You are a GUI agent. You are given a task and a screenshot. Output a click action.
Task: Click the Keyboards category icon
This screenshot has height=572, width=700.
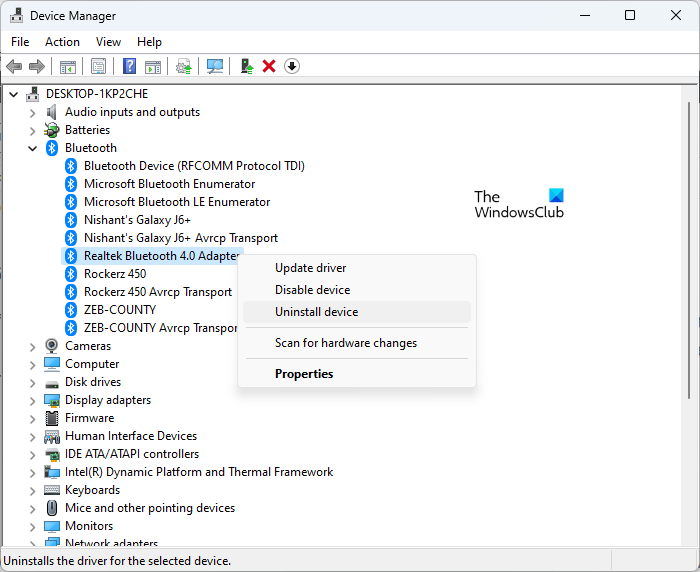(x=52, y=490)
